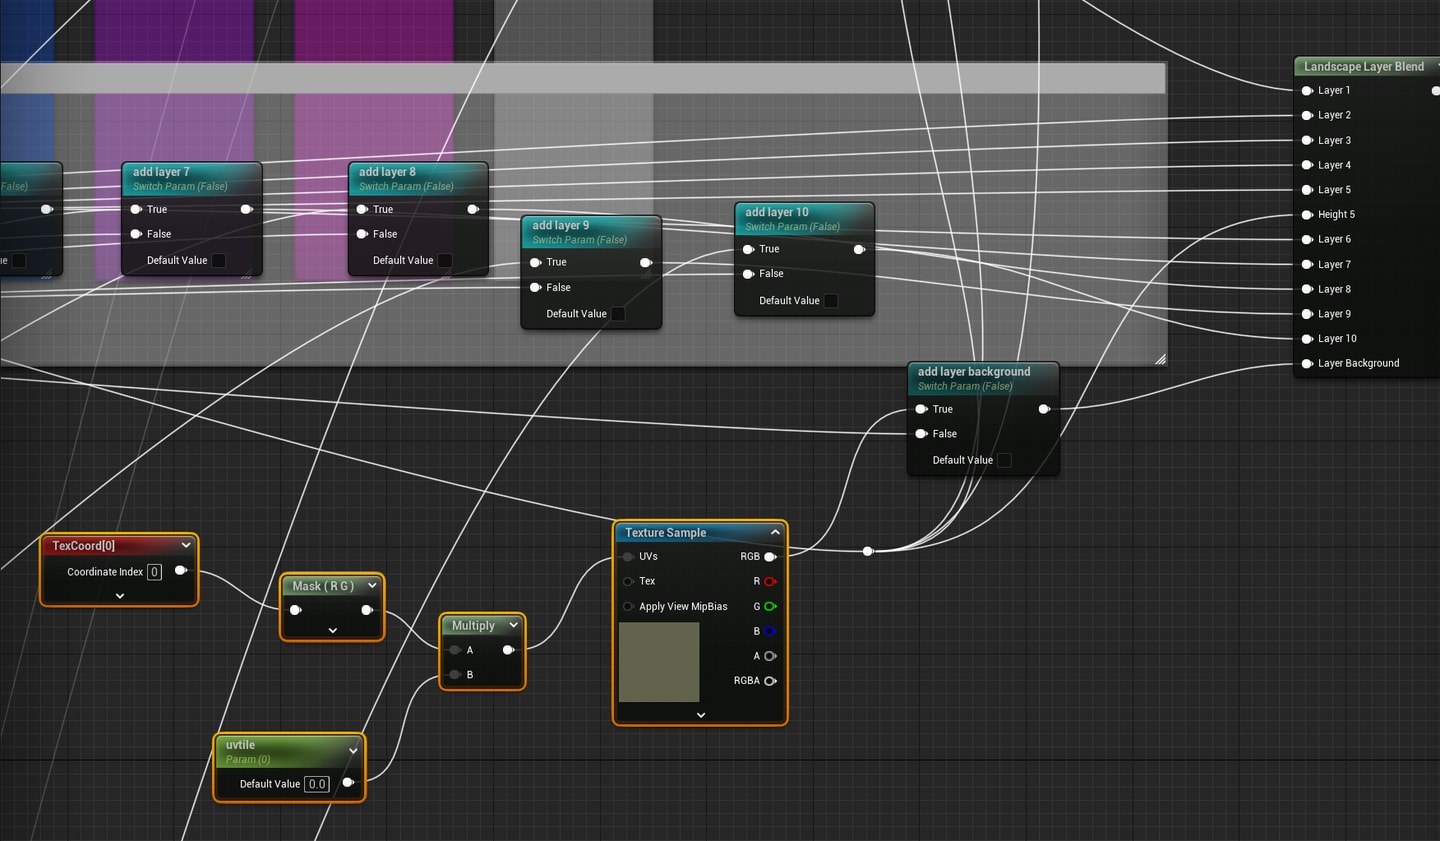Toggle add layer 9 Default Value checkbox
Image resolution: width=1440 pixels, height=841 pixels.
pos(618,314)
